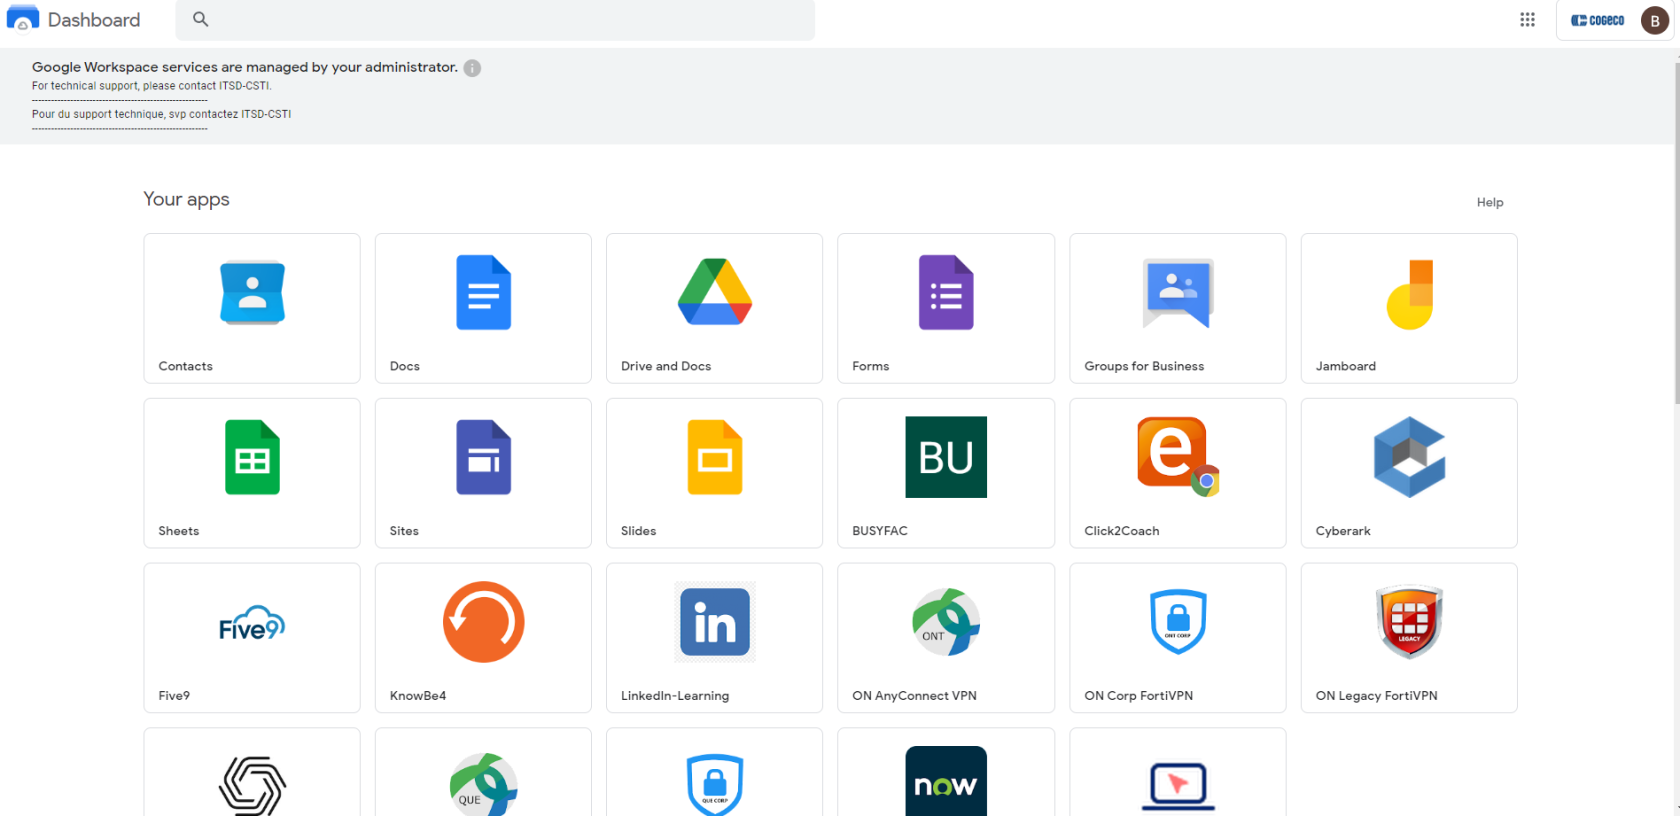
Task: Open the Jamboard app icon
Action: point(1409,294)
